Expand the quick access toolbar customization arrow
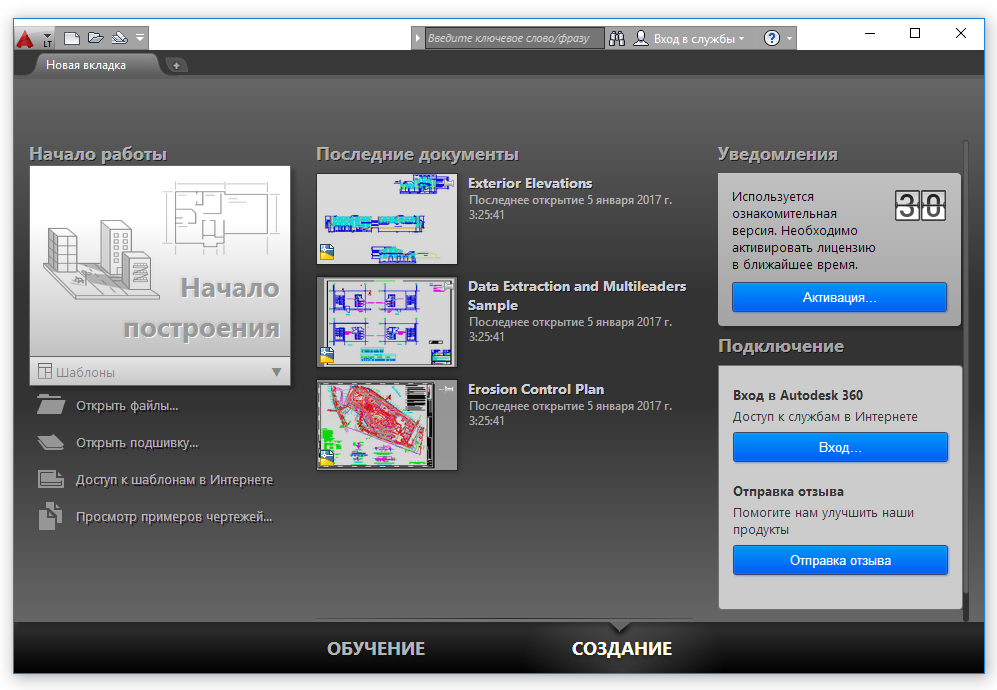 click(x=140, y=38)
